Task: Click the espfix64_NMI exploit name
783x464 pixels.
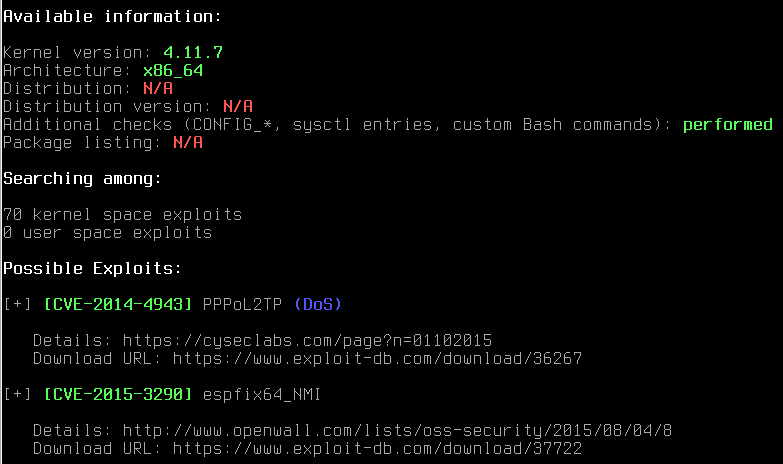Action: pyautogui.click(x=262, y=394)
